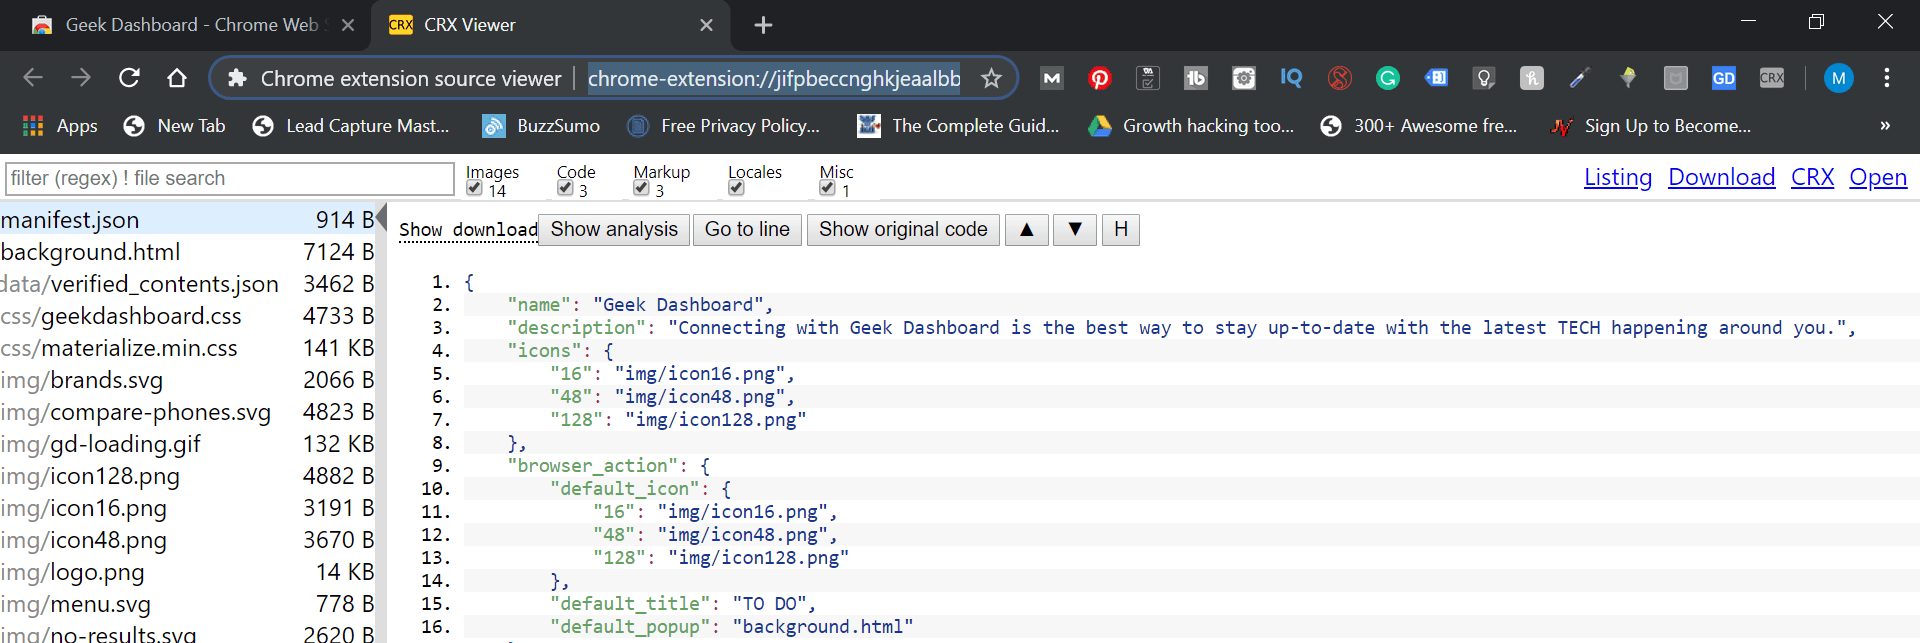Navigate back in browser history

[x=33, y=78]
